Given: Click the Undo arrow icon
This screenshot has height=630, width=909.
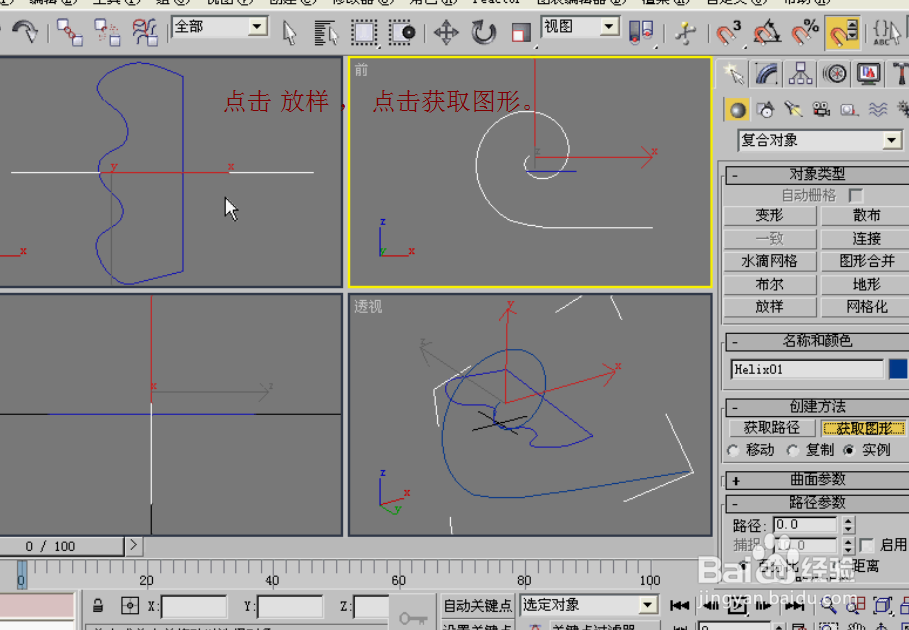Looking at the screenshot, I should (25, 31).
